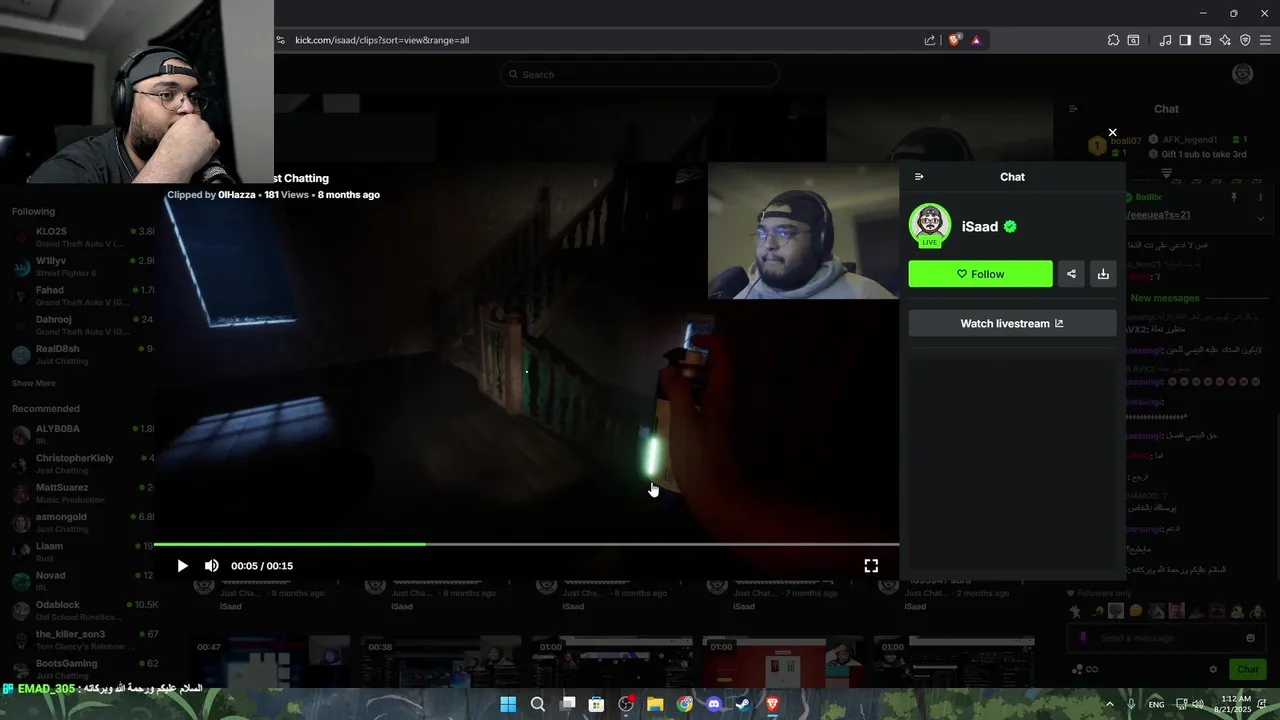Screen dimensions: 1280x720
Task: Open clipper 0lHazza's profile link
Action: coord(237,195)
